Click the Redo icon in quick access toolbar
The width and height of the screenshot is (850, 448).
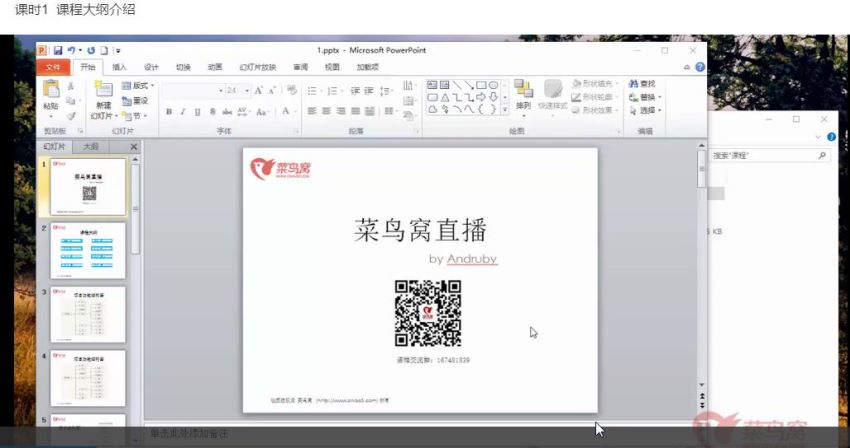91,50
